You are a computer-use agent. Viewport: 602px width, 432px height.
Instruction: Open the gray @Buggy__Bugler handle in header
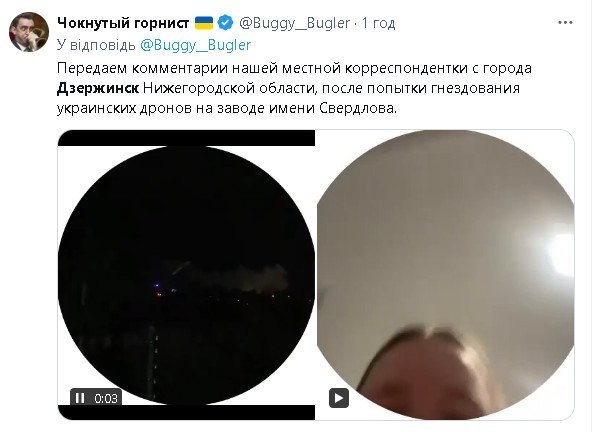(x=294, y=23)
